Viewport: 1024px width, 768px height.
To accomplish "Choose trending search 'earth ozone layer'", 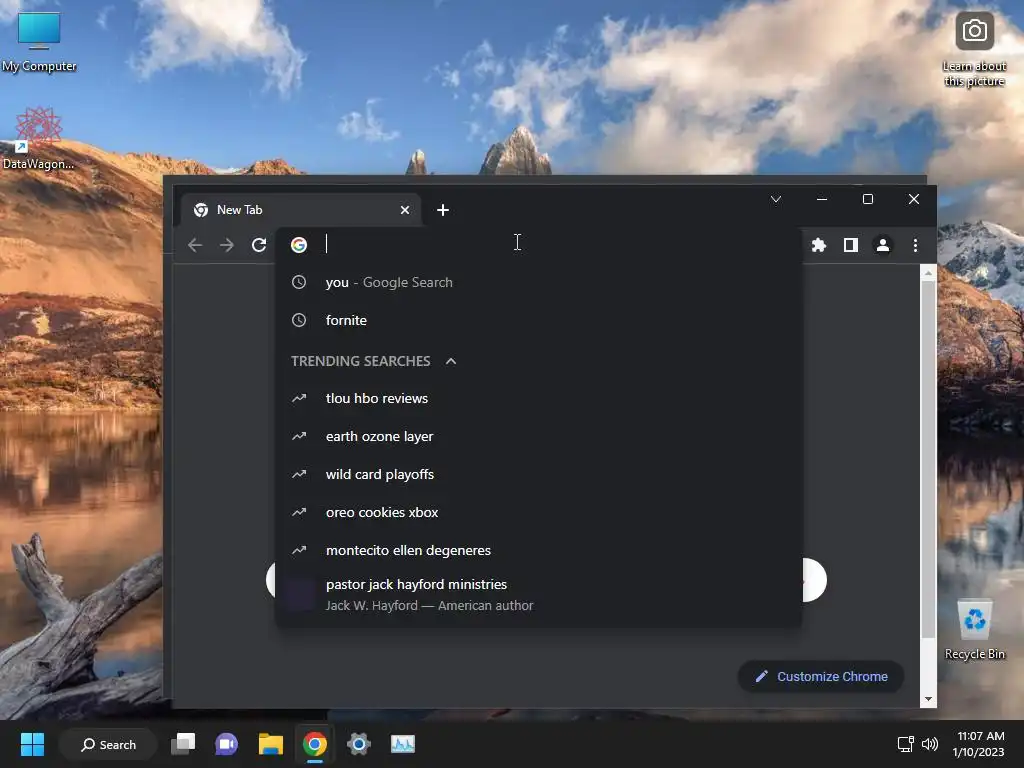I will point(539,436).
